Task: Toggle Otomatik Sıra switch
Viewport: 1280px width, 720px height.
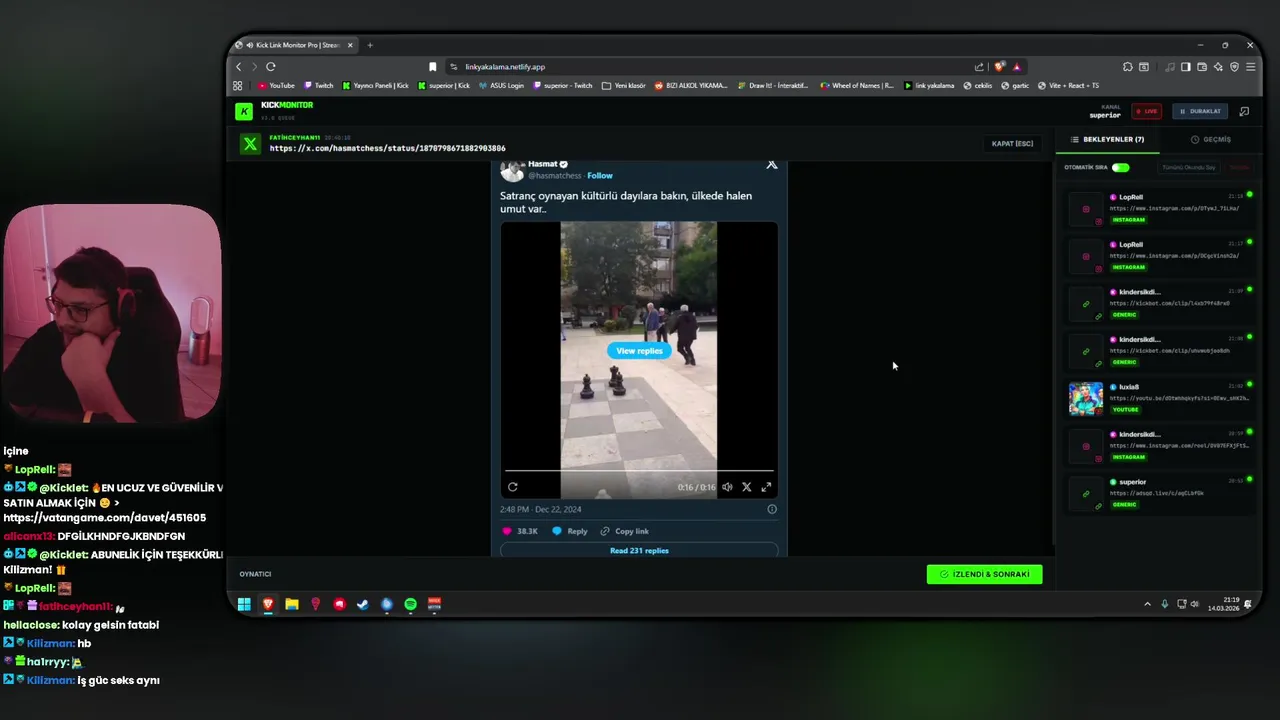Action: [x=1120, y=167]
